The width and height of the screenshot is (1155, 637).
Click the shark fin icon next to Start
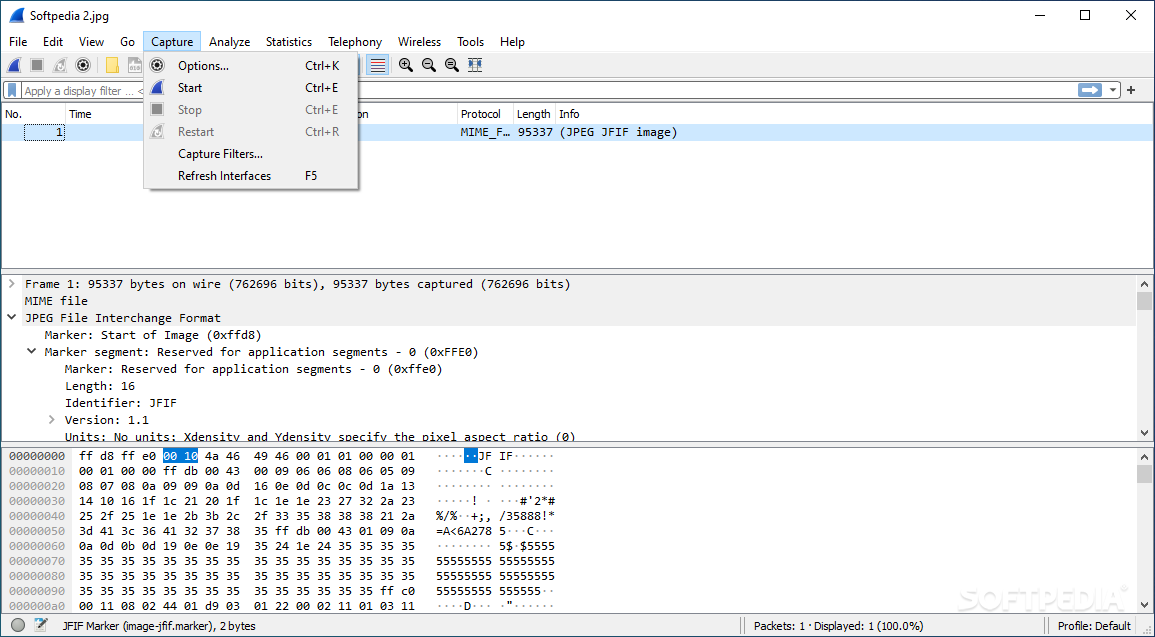[157, 88]
